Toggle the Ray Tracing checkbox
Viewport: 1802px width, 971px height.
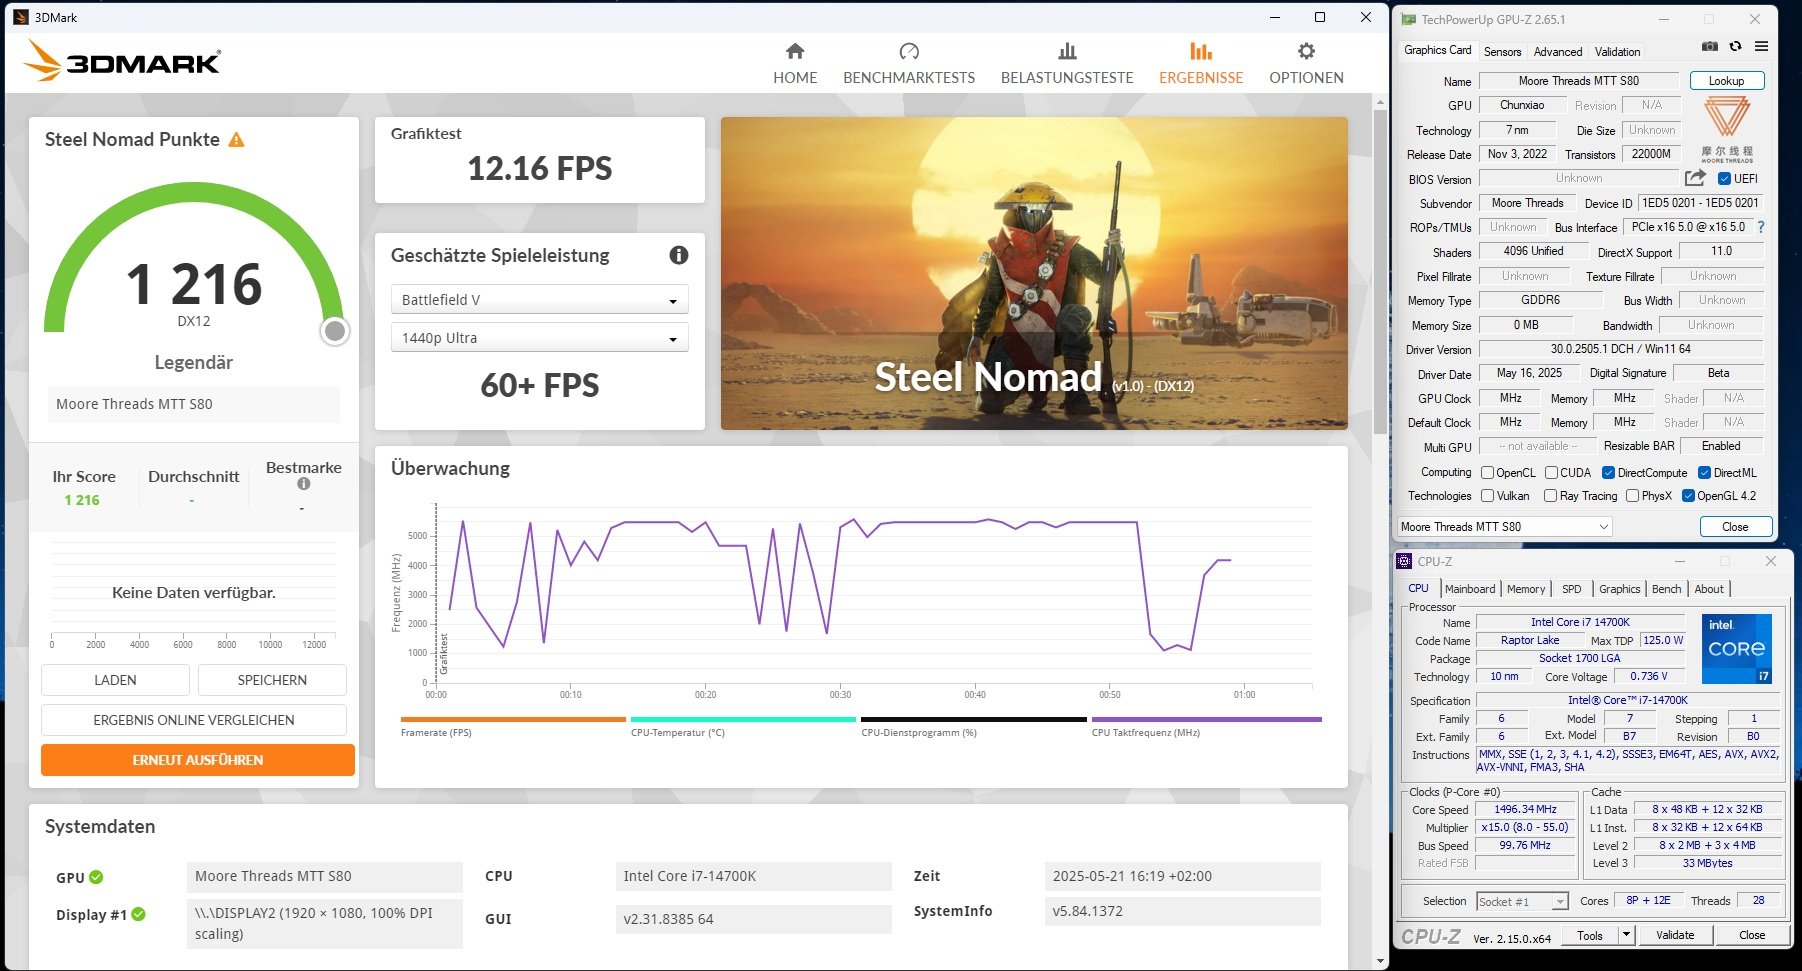tap(1550, 496)
